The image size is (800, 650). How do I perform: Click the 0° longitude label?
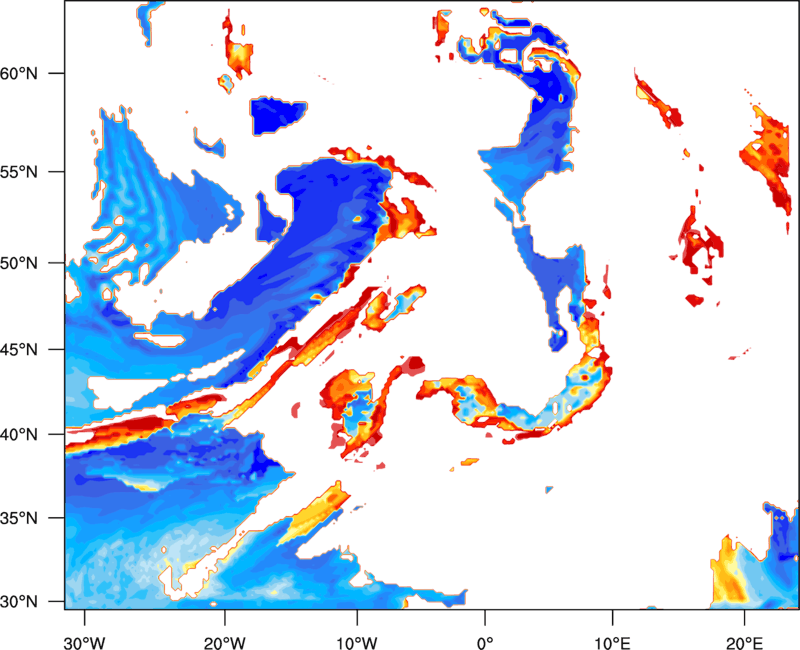(485, 643)
